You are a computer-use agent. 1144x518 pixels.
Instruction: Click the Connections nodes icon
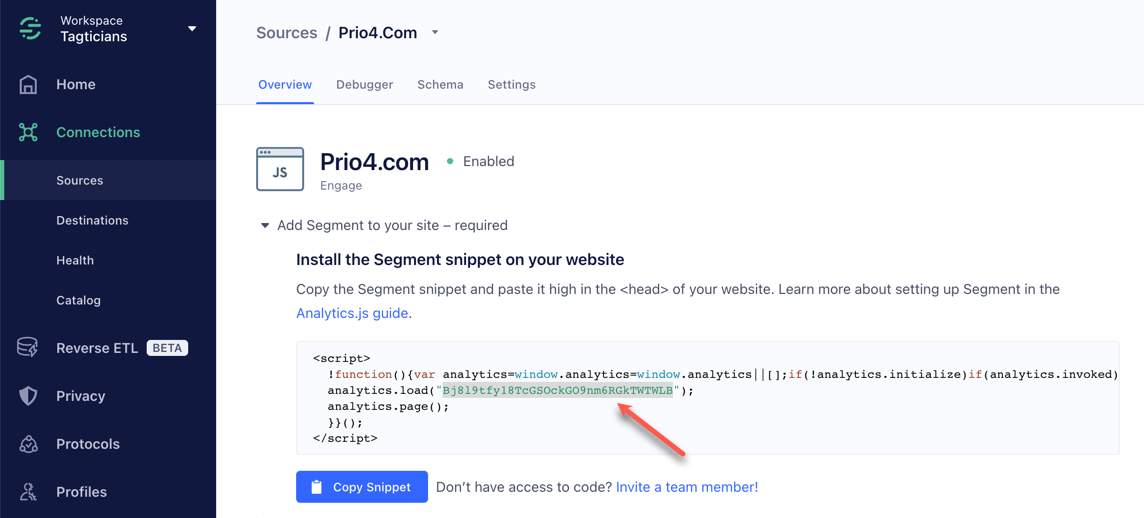tap(28, 132)
